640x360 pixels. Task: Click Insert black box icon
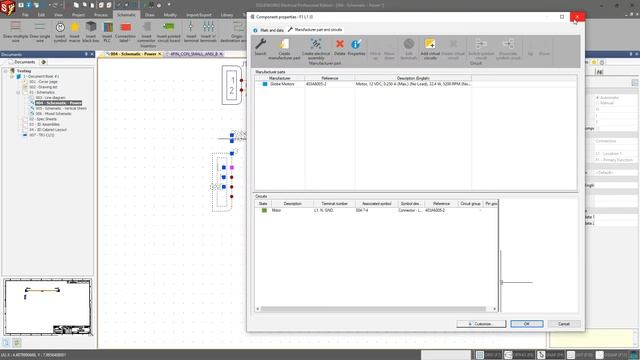pyautogui.click(x=91, y=27)
